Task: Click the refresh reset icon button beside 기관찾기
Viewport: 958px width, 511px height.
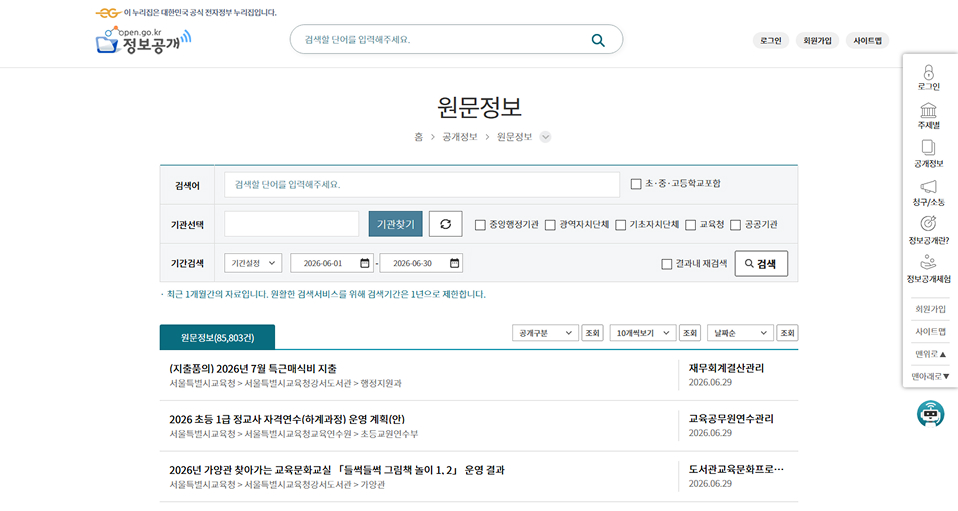Action: [x=445, y=224]
